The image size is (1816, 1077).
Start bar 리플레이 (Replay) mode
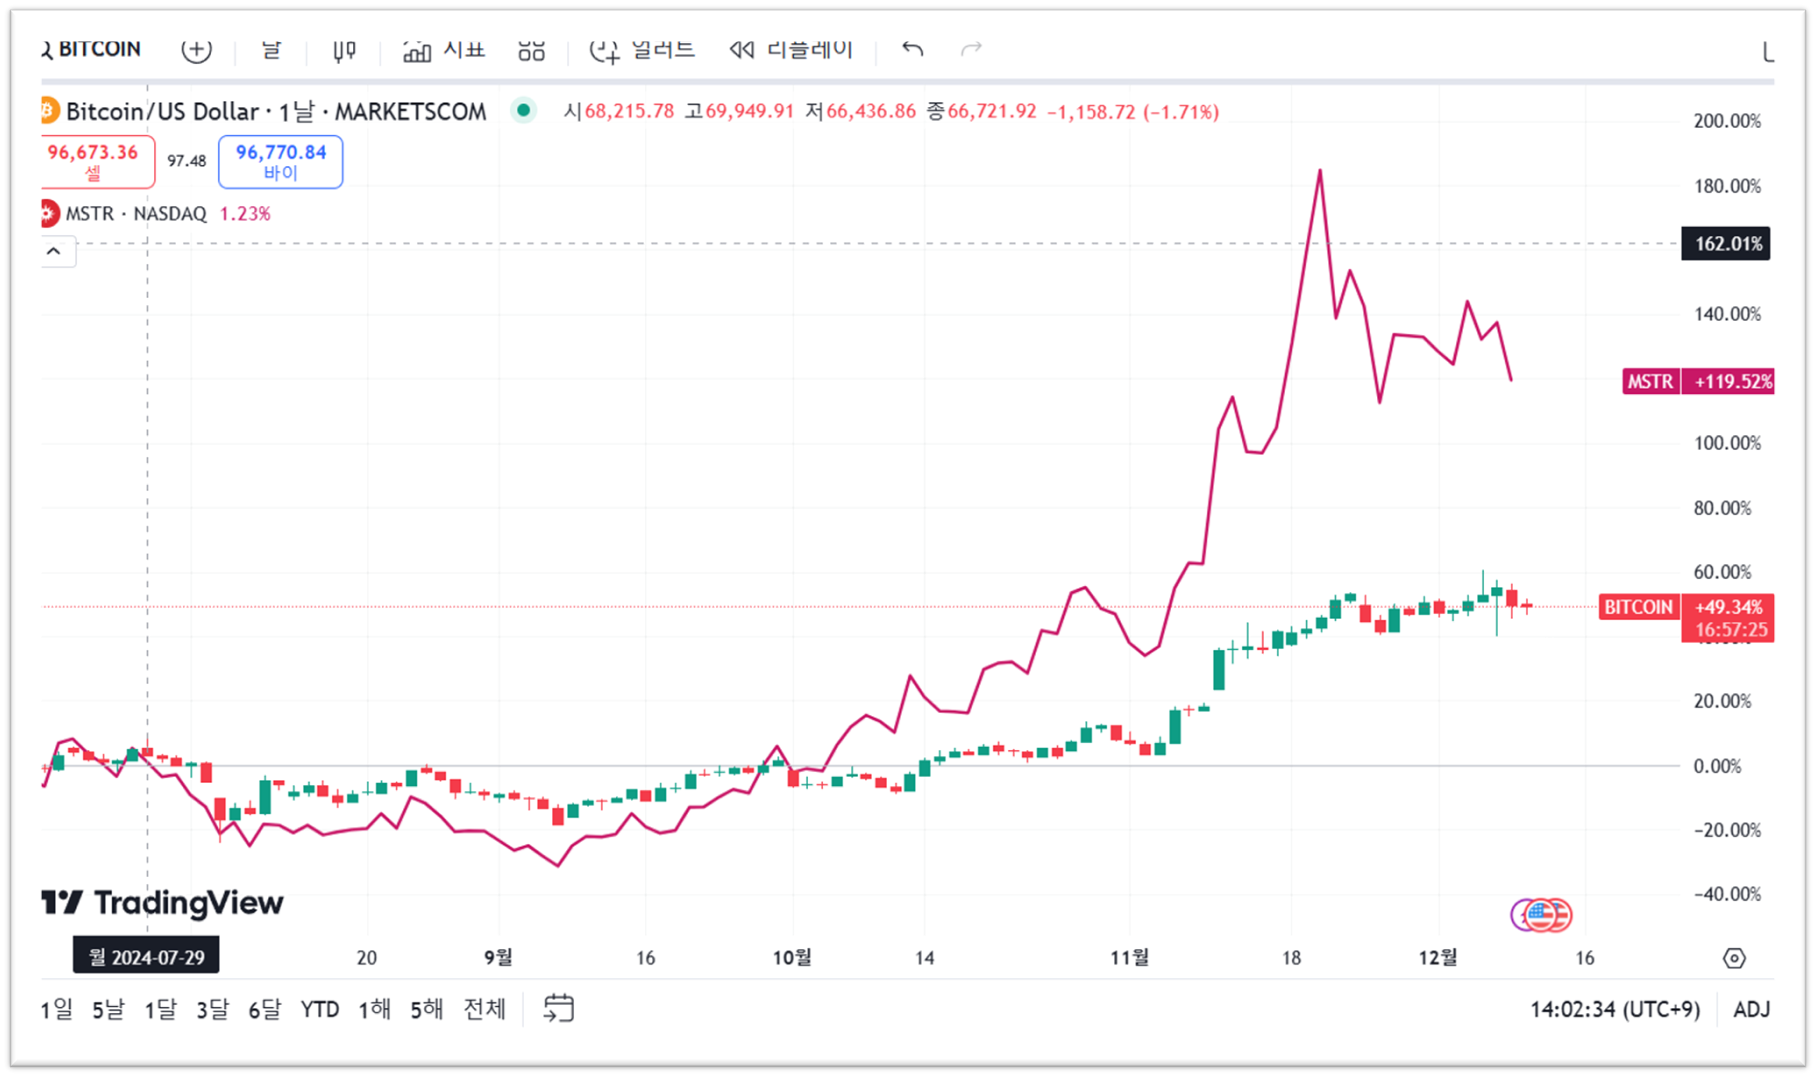(x=790, y=50)
